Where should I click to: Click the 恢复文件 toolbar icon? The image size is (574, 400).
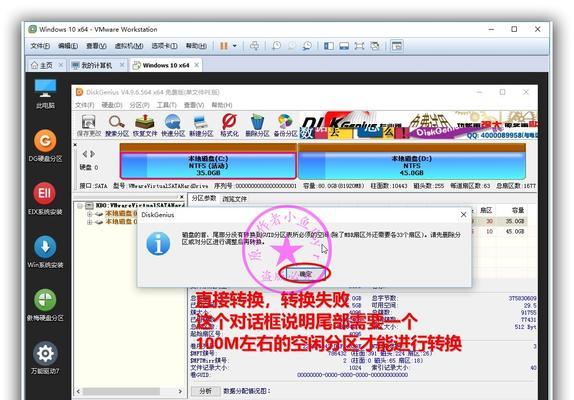click(145, 125)
